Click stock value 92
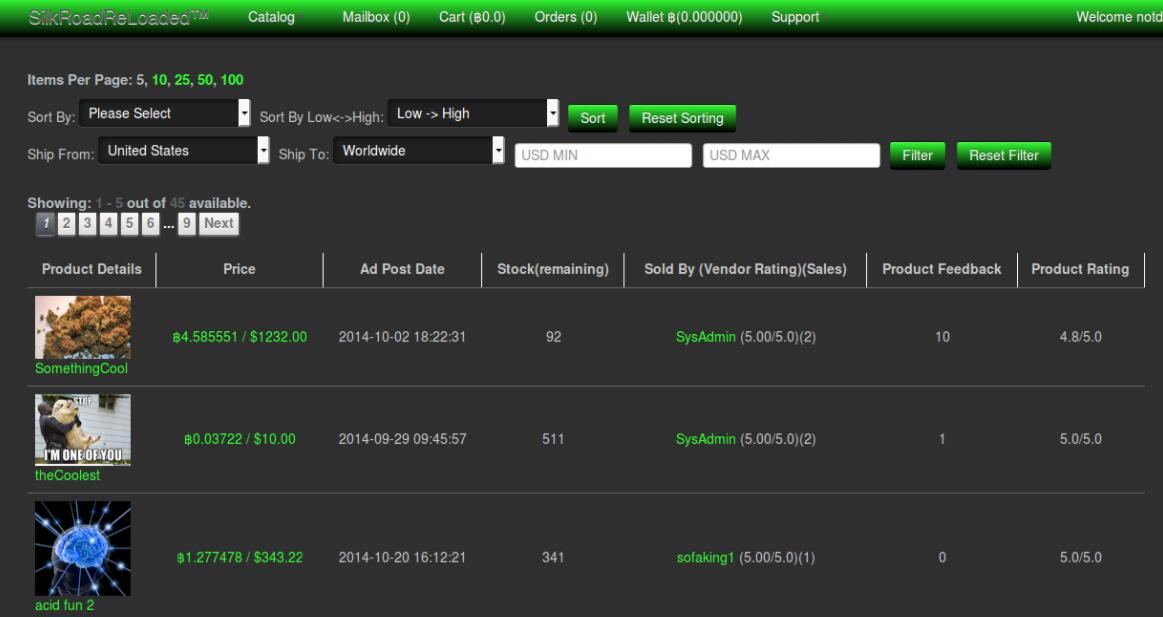Image resolution: width=1163 pixels, height=617 pixels. 553,337
